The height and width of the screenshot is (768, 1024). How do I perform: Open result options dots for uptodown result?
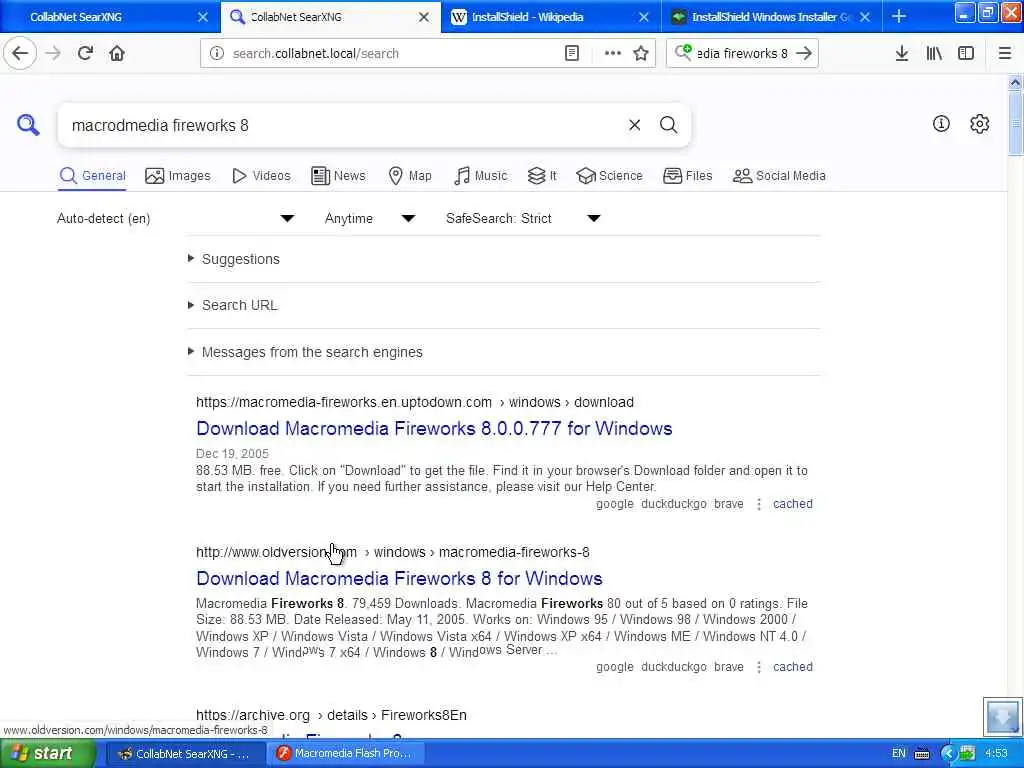(759, 504)
